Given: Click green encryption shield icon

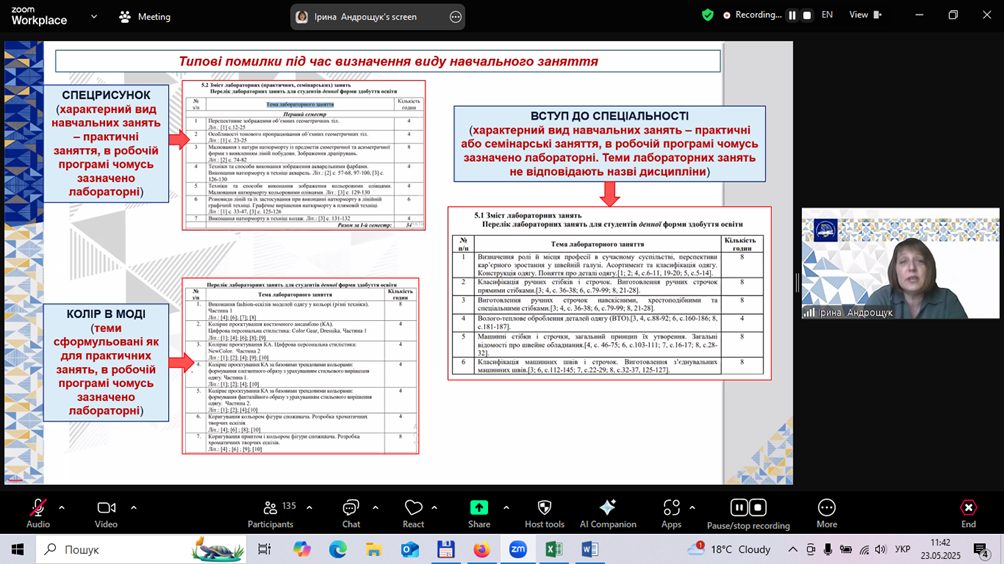Looking at the screenshot, I should tap(708, 15).
